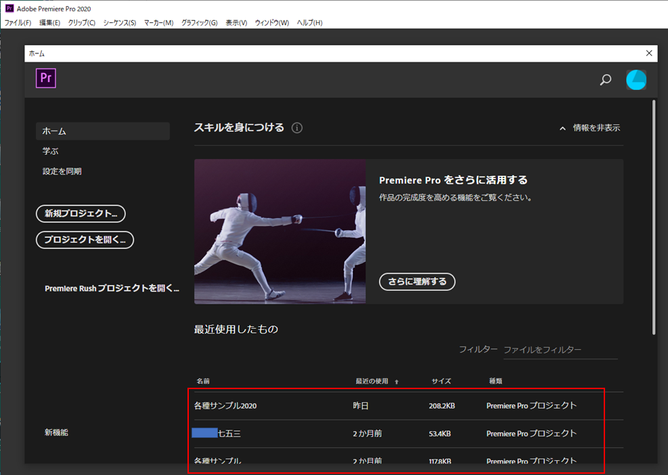
Task: Open the ヘルプ(H) menu
Action: point(310,23)
